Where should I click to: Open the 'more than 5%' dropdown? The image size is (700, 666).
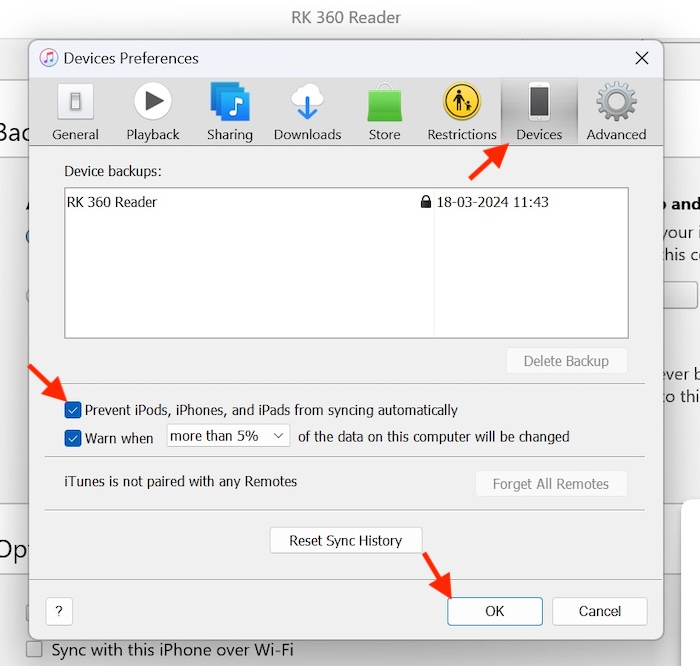228,436
